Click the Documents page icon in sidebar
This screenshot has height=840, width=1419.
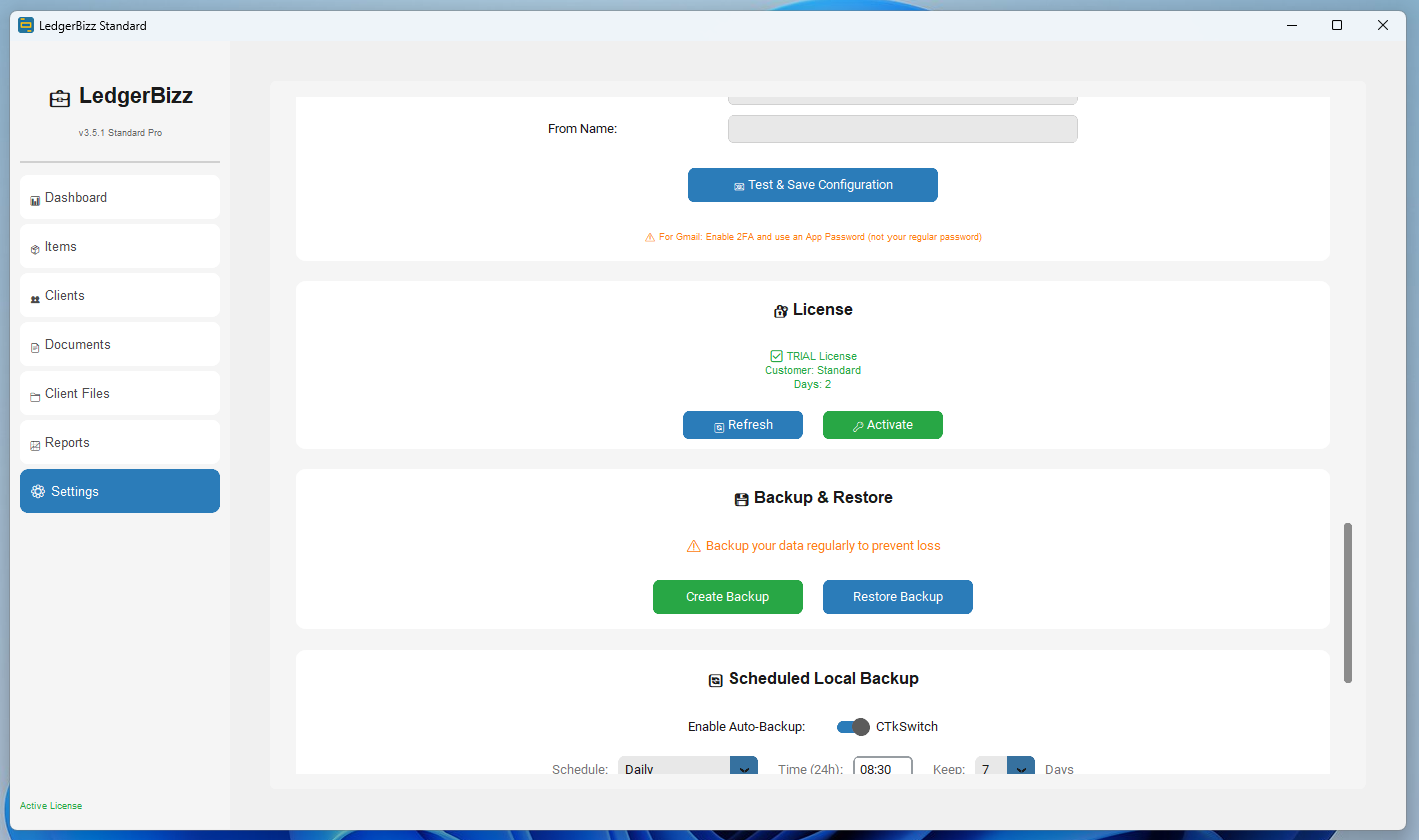click(35, 347)
